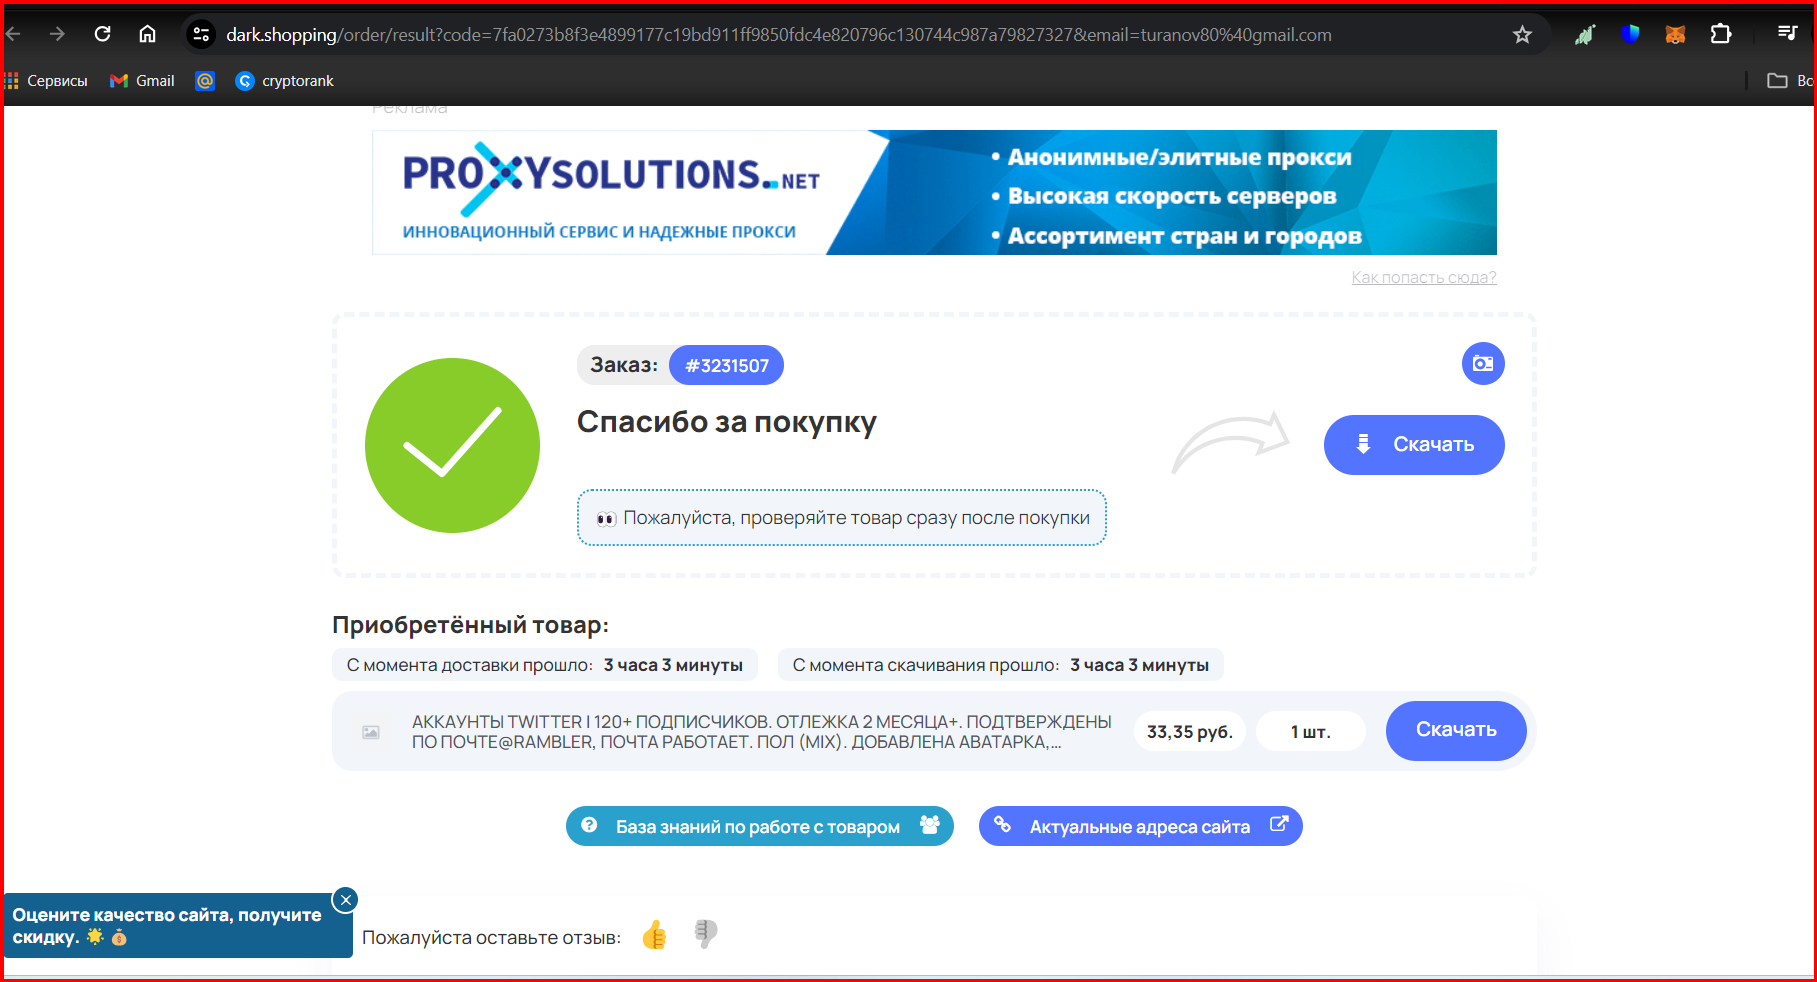Viewport: 1817px width, 982px height.
Task: Open the Extensions puzzle menu
Action: click(1720, 35)
